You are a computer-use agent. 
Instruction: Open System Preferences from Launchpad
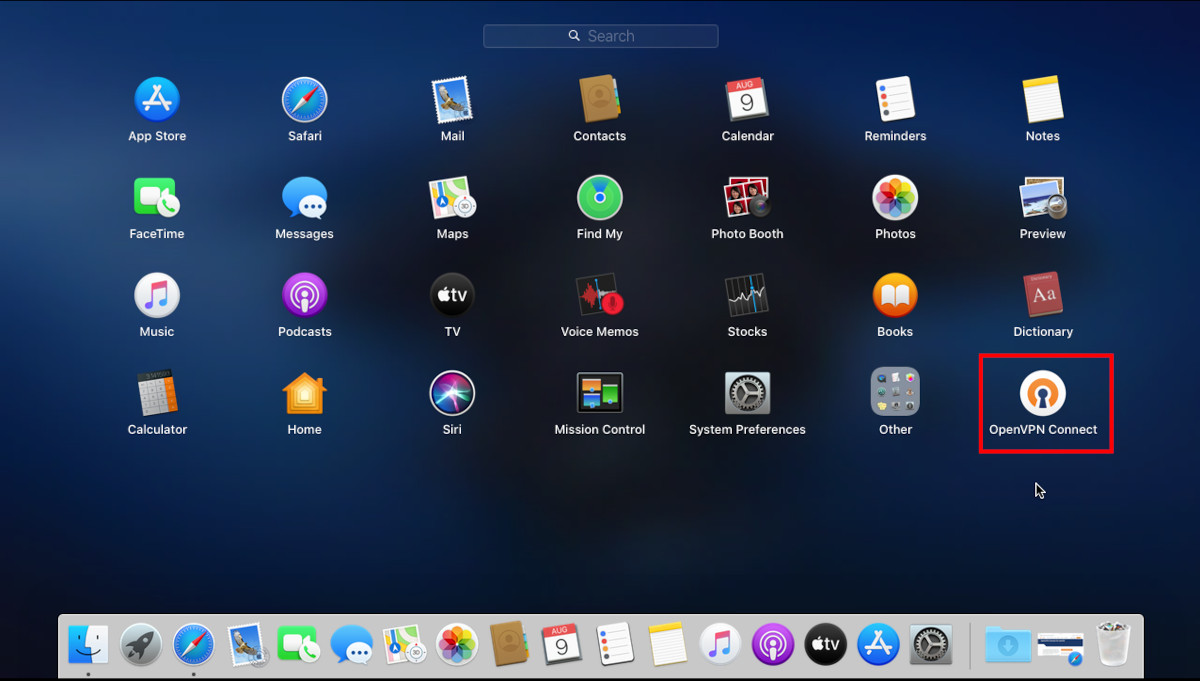coord(747,394)
